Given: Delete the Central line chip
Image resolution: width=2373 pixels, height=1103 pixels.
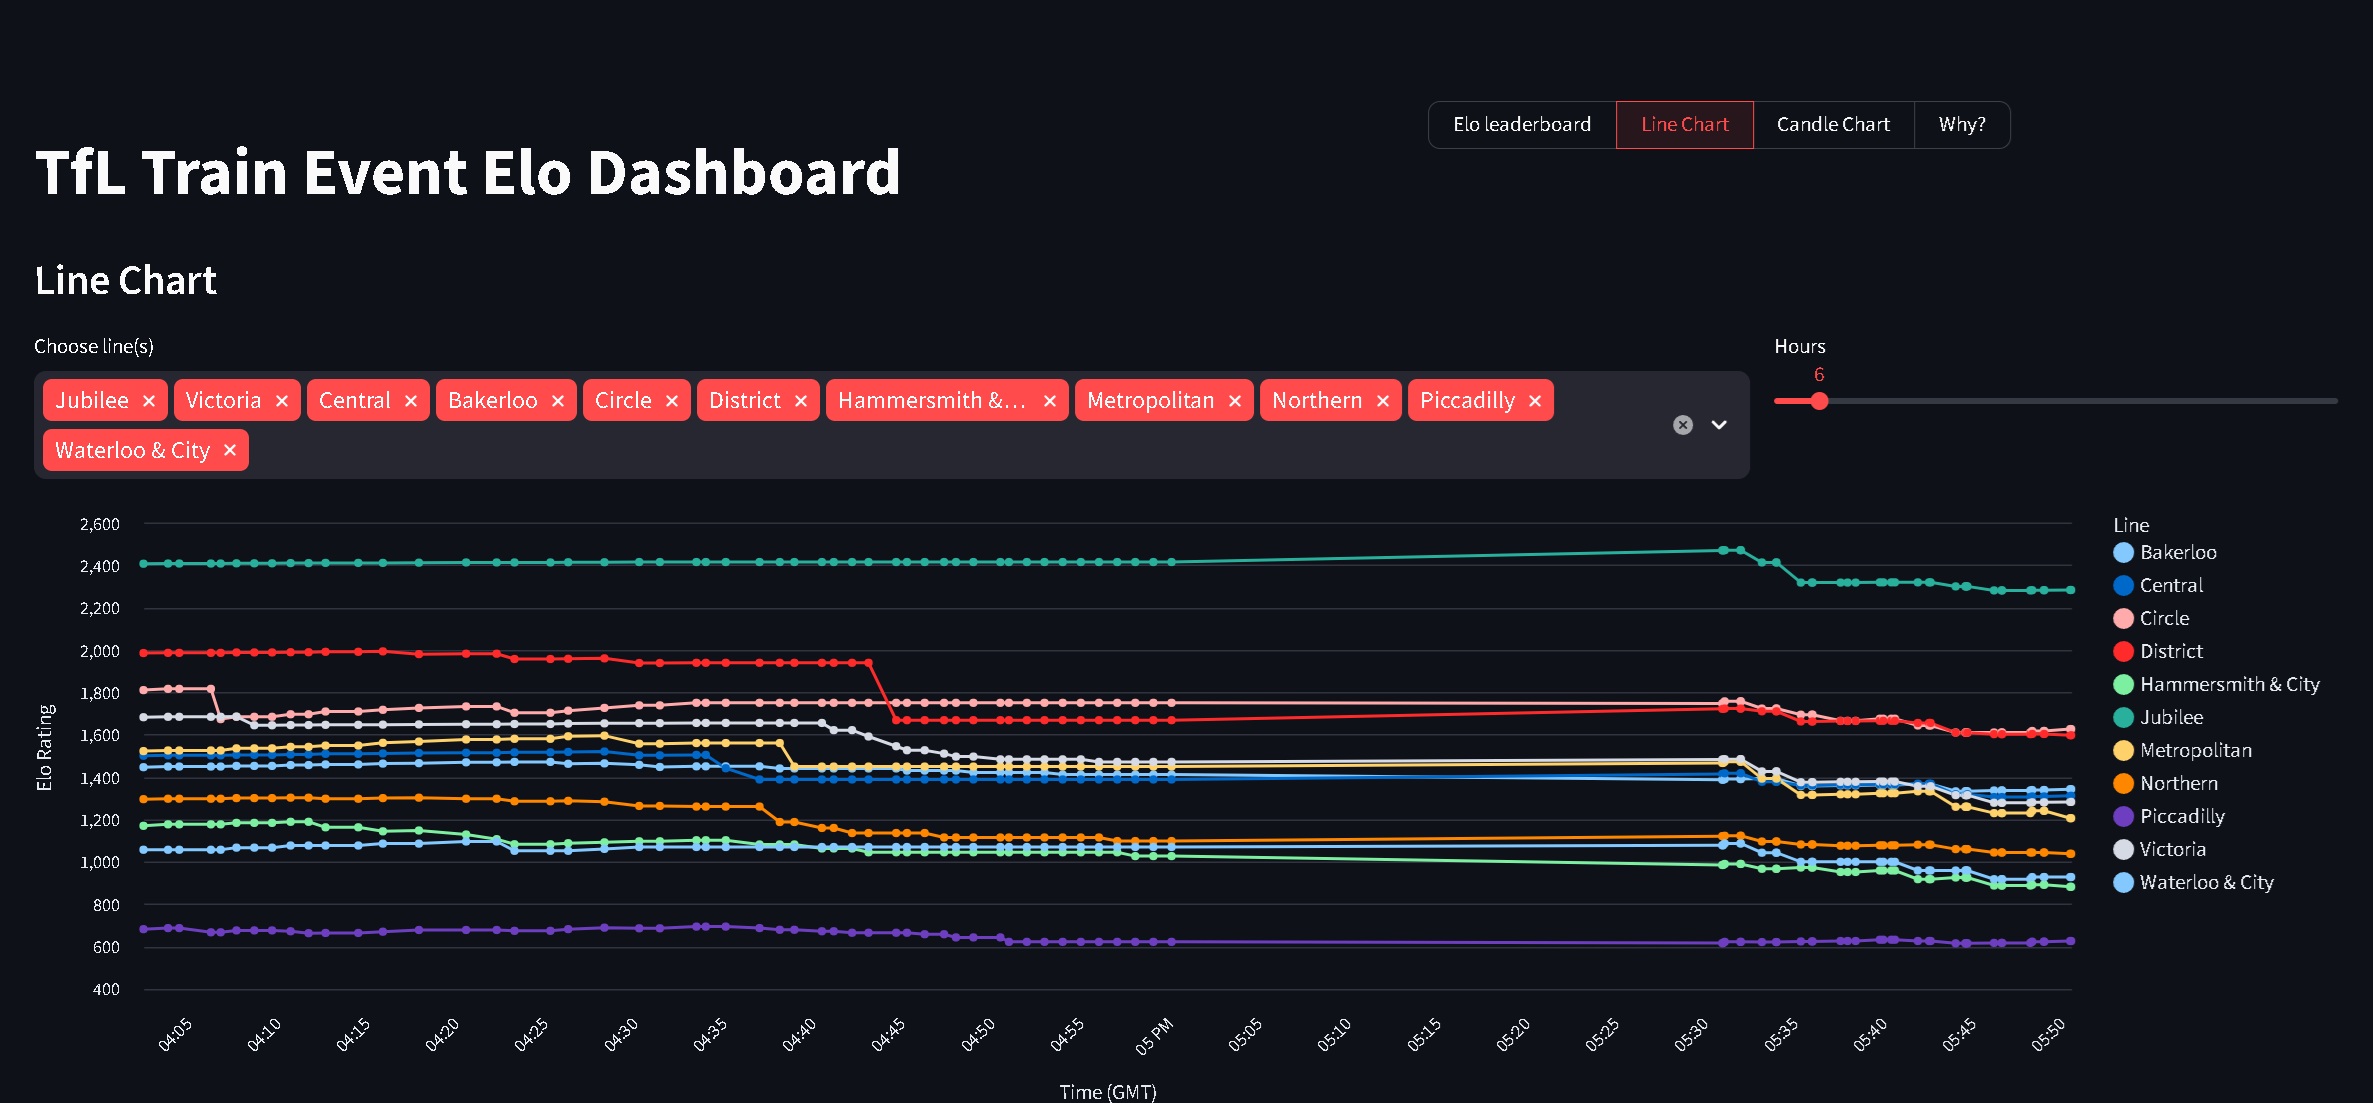Looking at the screenshot, I should 411,401.
